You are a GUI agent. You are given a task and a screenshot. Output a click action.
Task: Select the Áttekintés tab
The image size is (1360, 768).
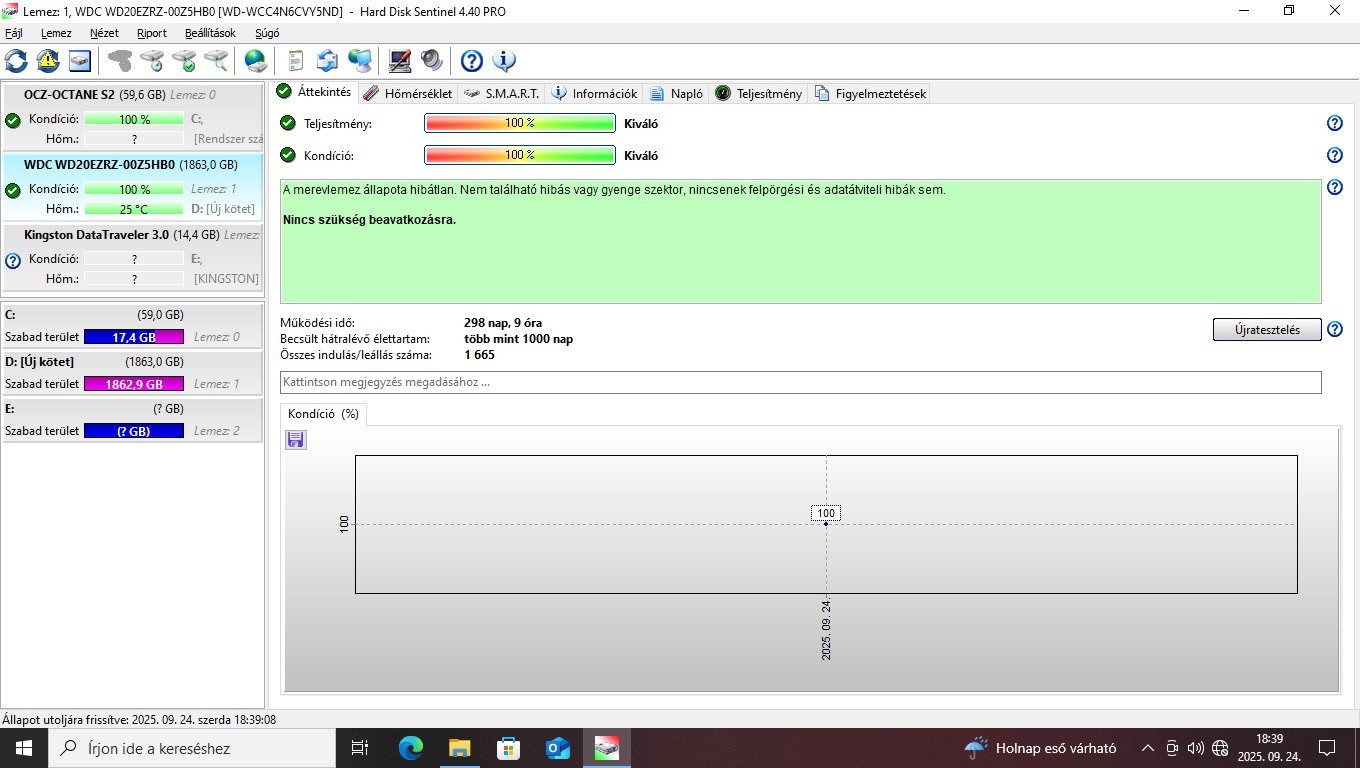315,92
